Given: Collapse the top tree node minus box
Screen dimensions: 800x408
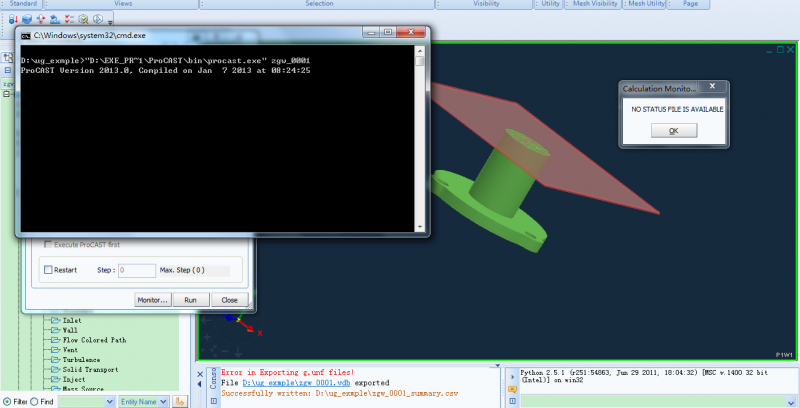Looking at the screenshot, I should coord(6,94).
